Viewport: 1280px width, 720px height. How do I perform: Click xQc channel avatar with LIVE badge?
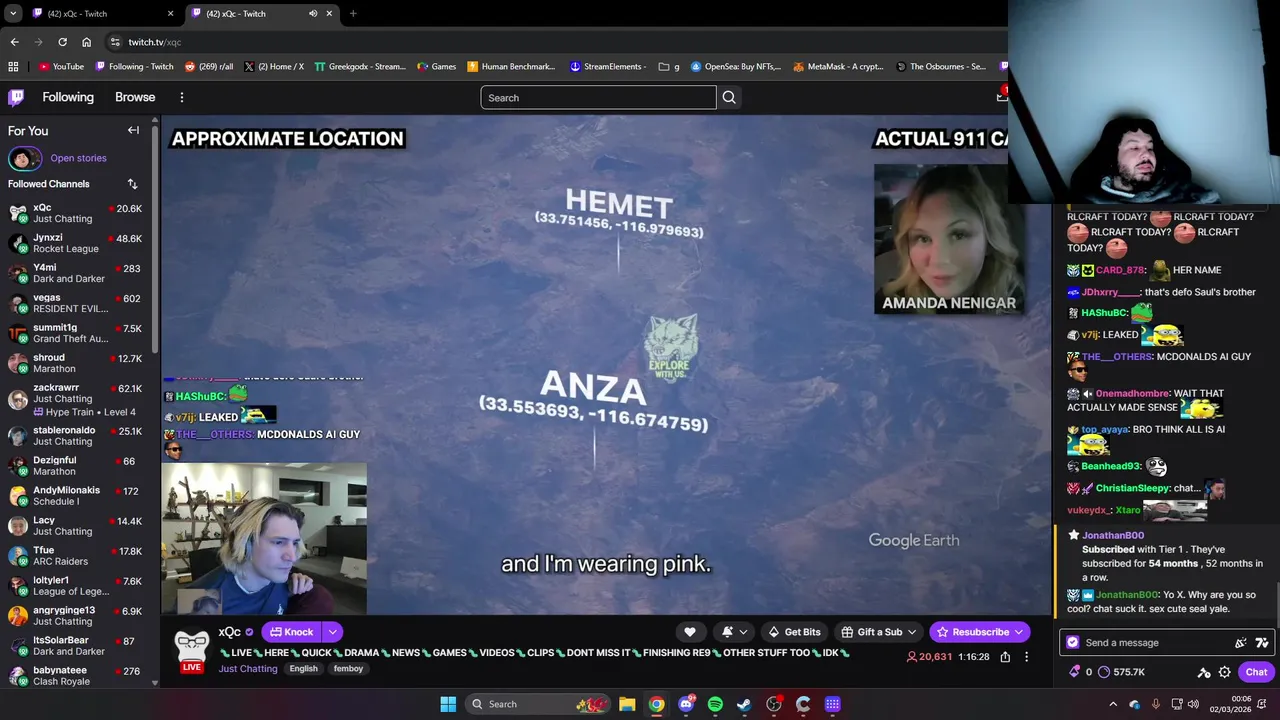[191, 650]
